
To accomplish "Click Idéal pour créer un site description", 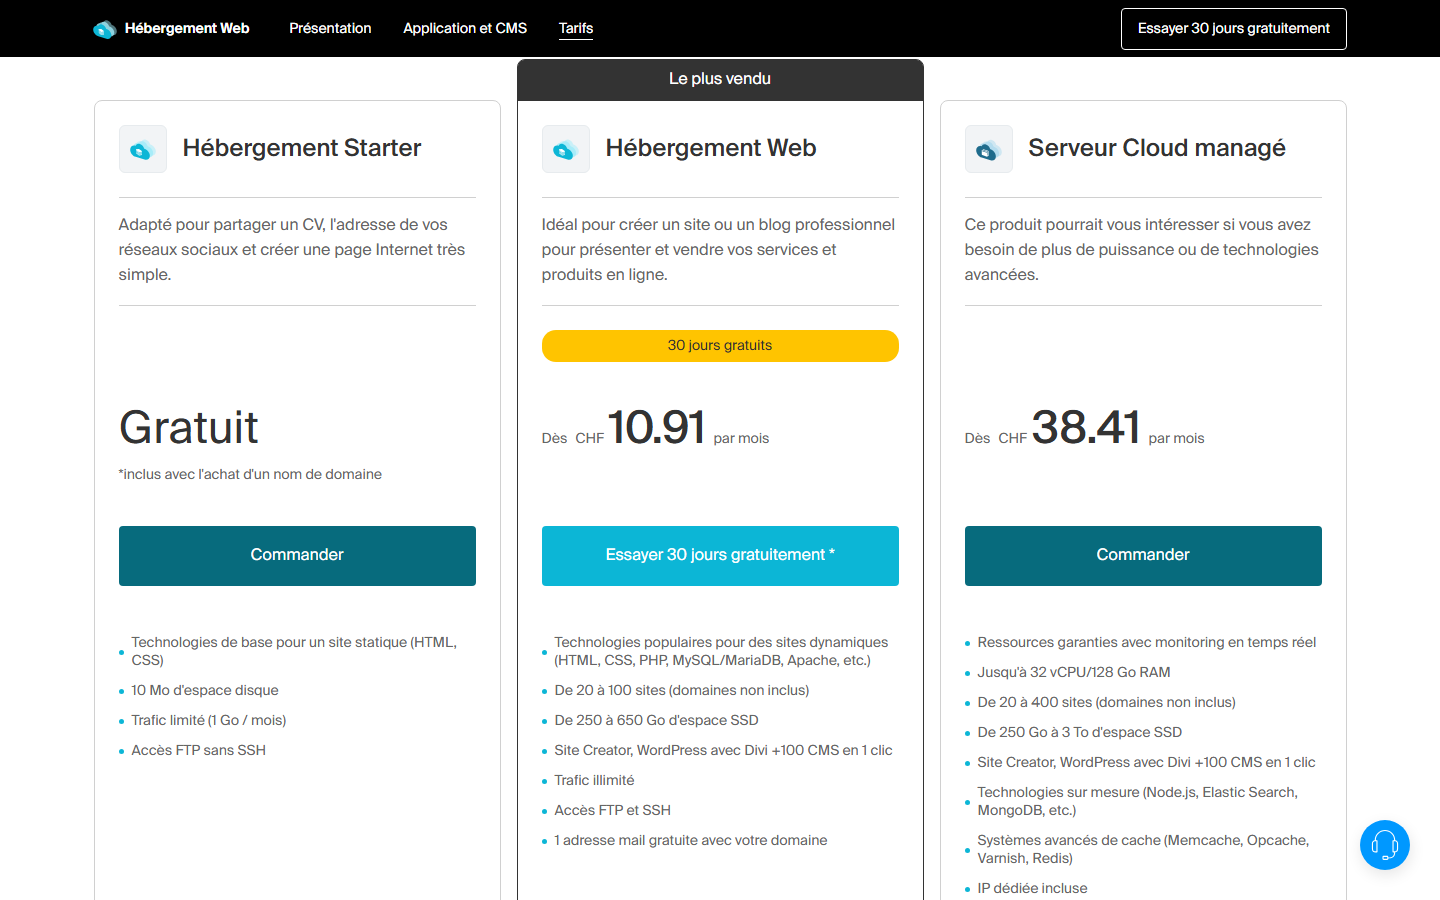I will tap(718, 250).
